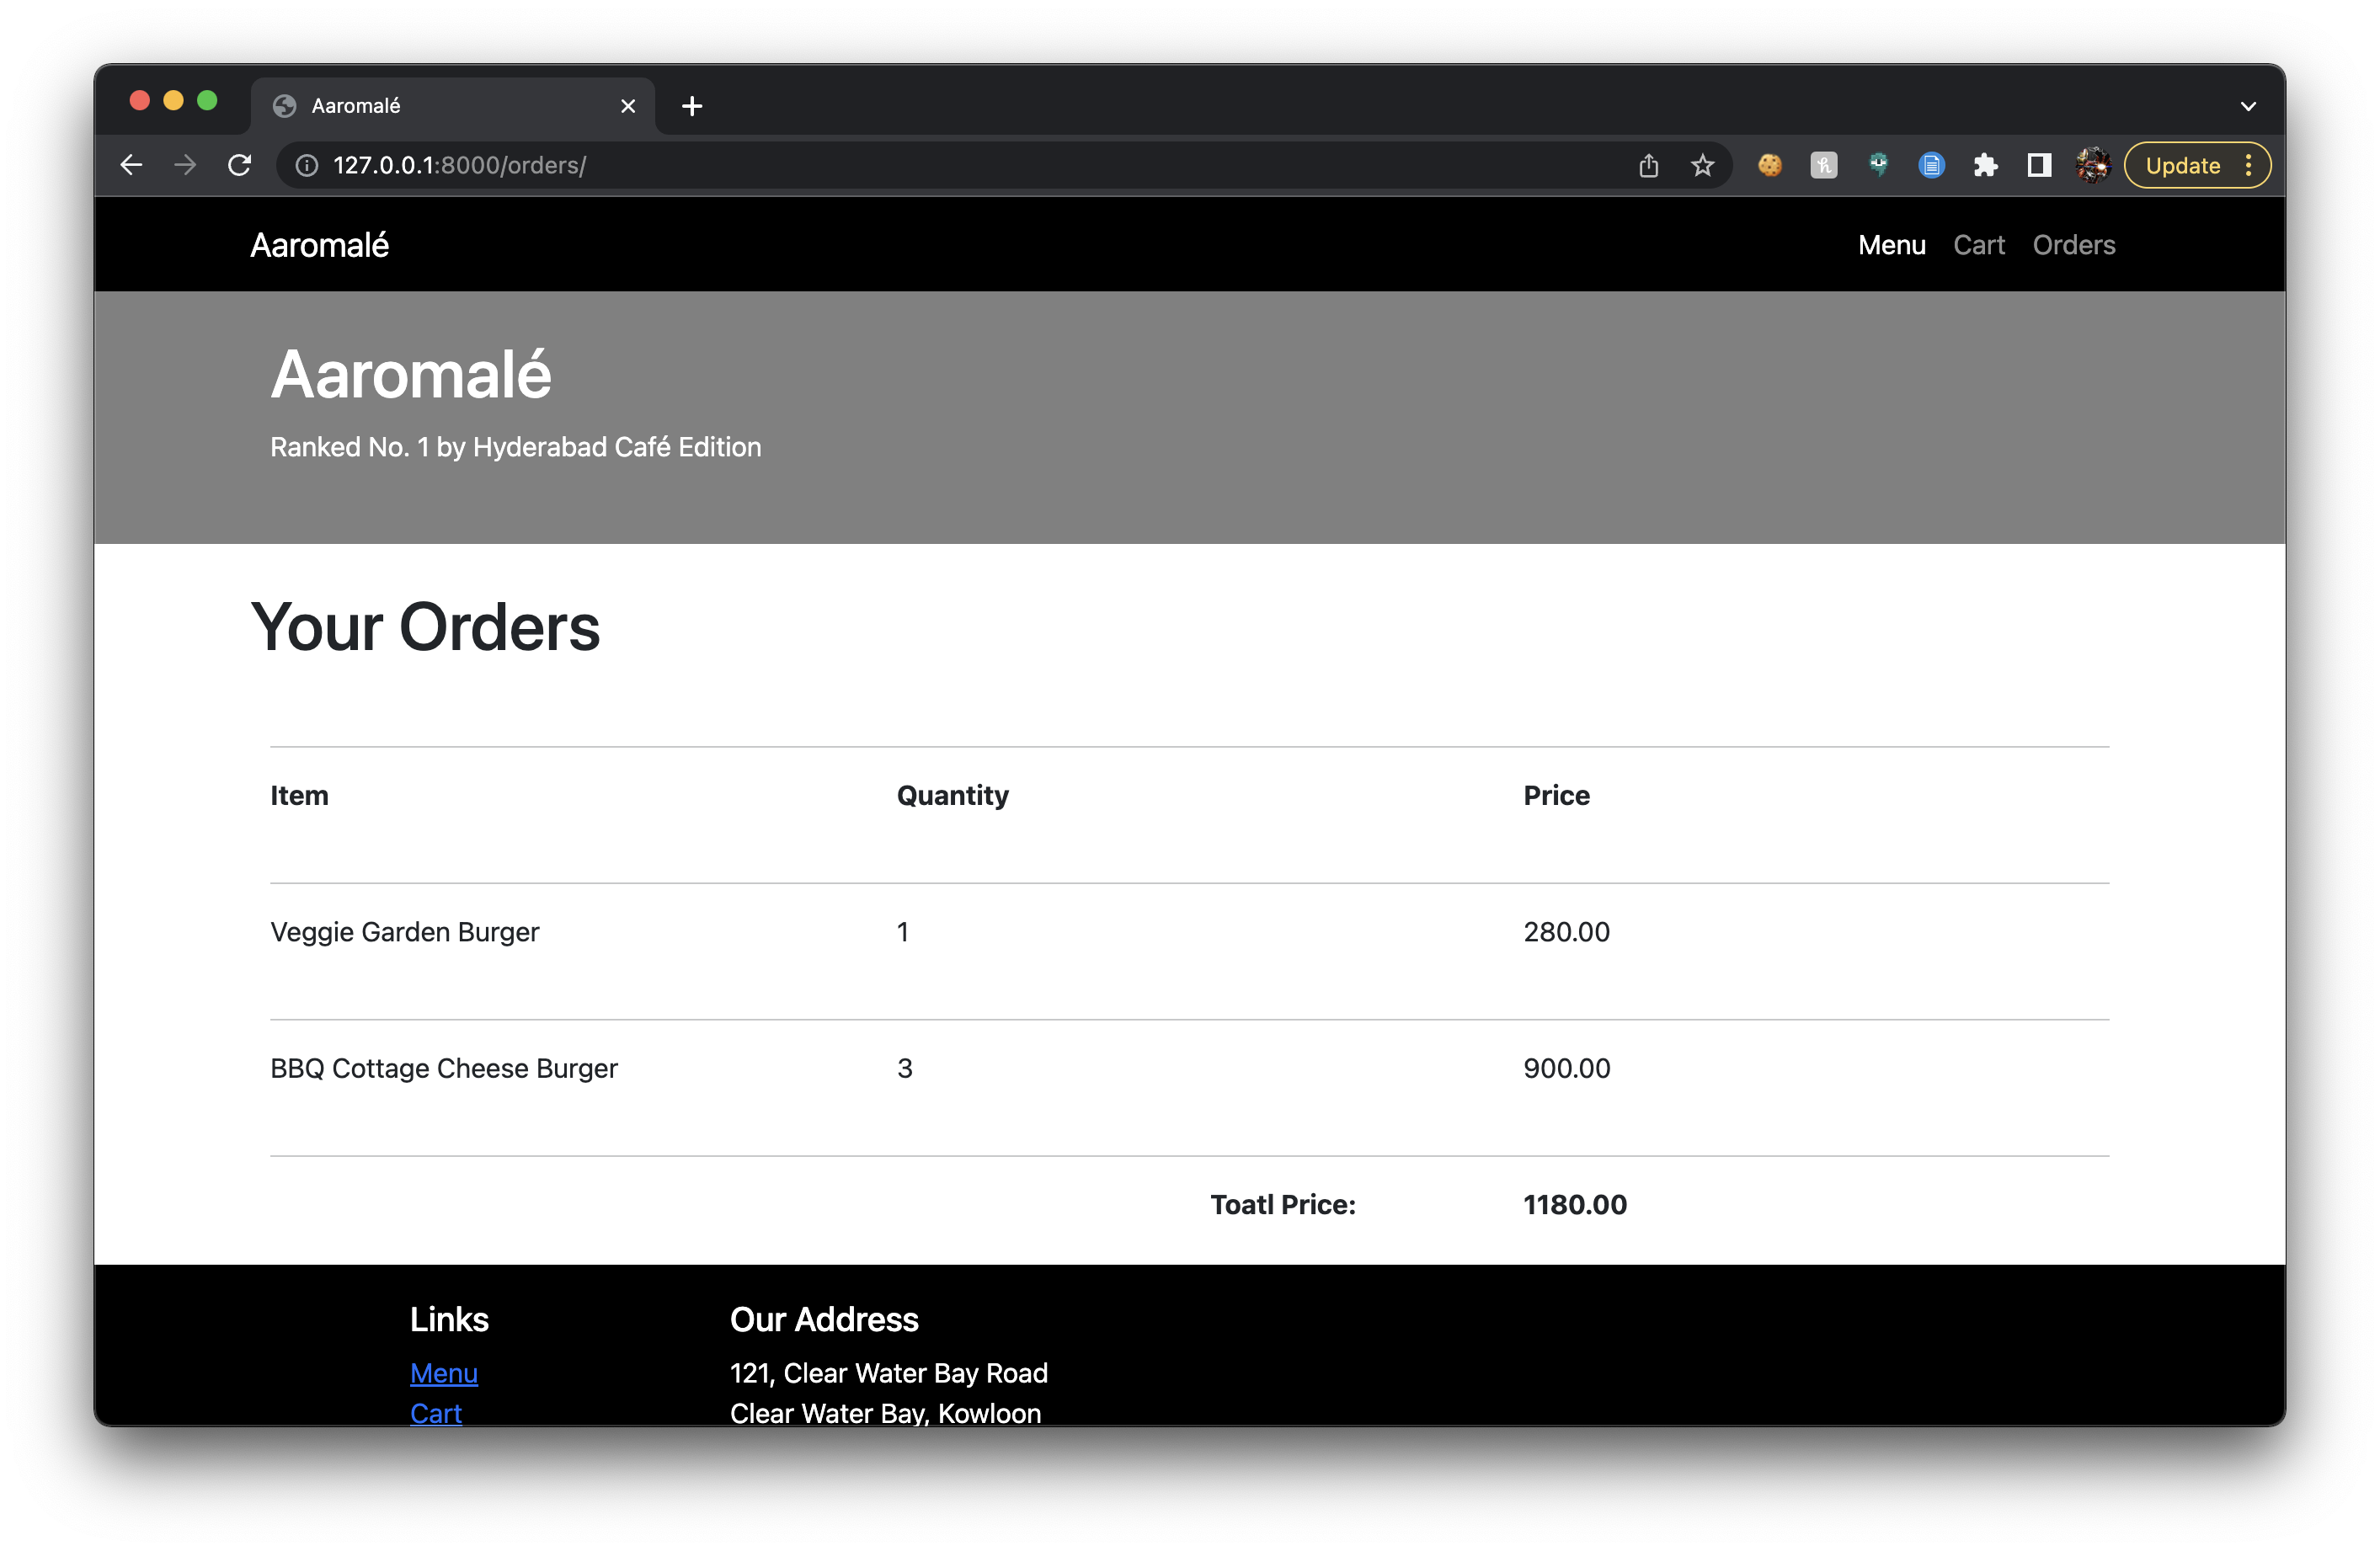The image size is (2380, 1551).
Task: Click the 280.00 price cell
Action: [x=1566, y=932]
